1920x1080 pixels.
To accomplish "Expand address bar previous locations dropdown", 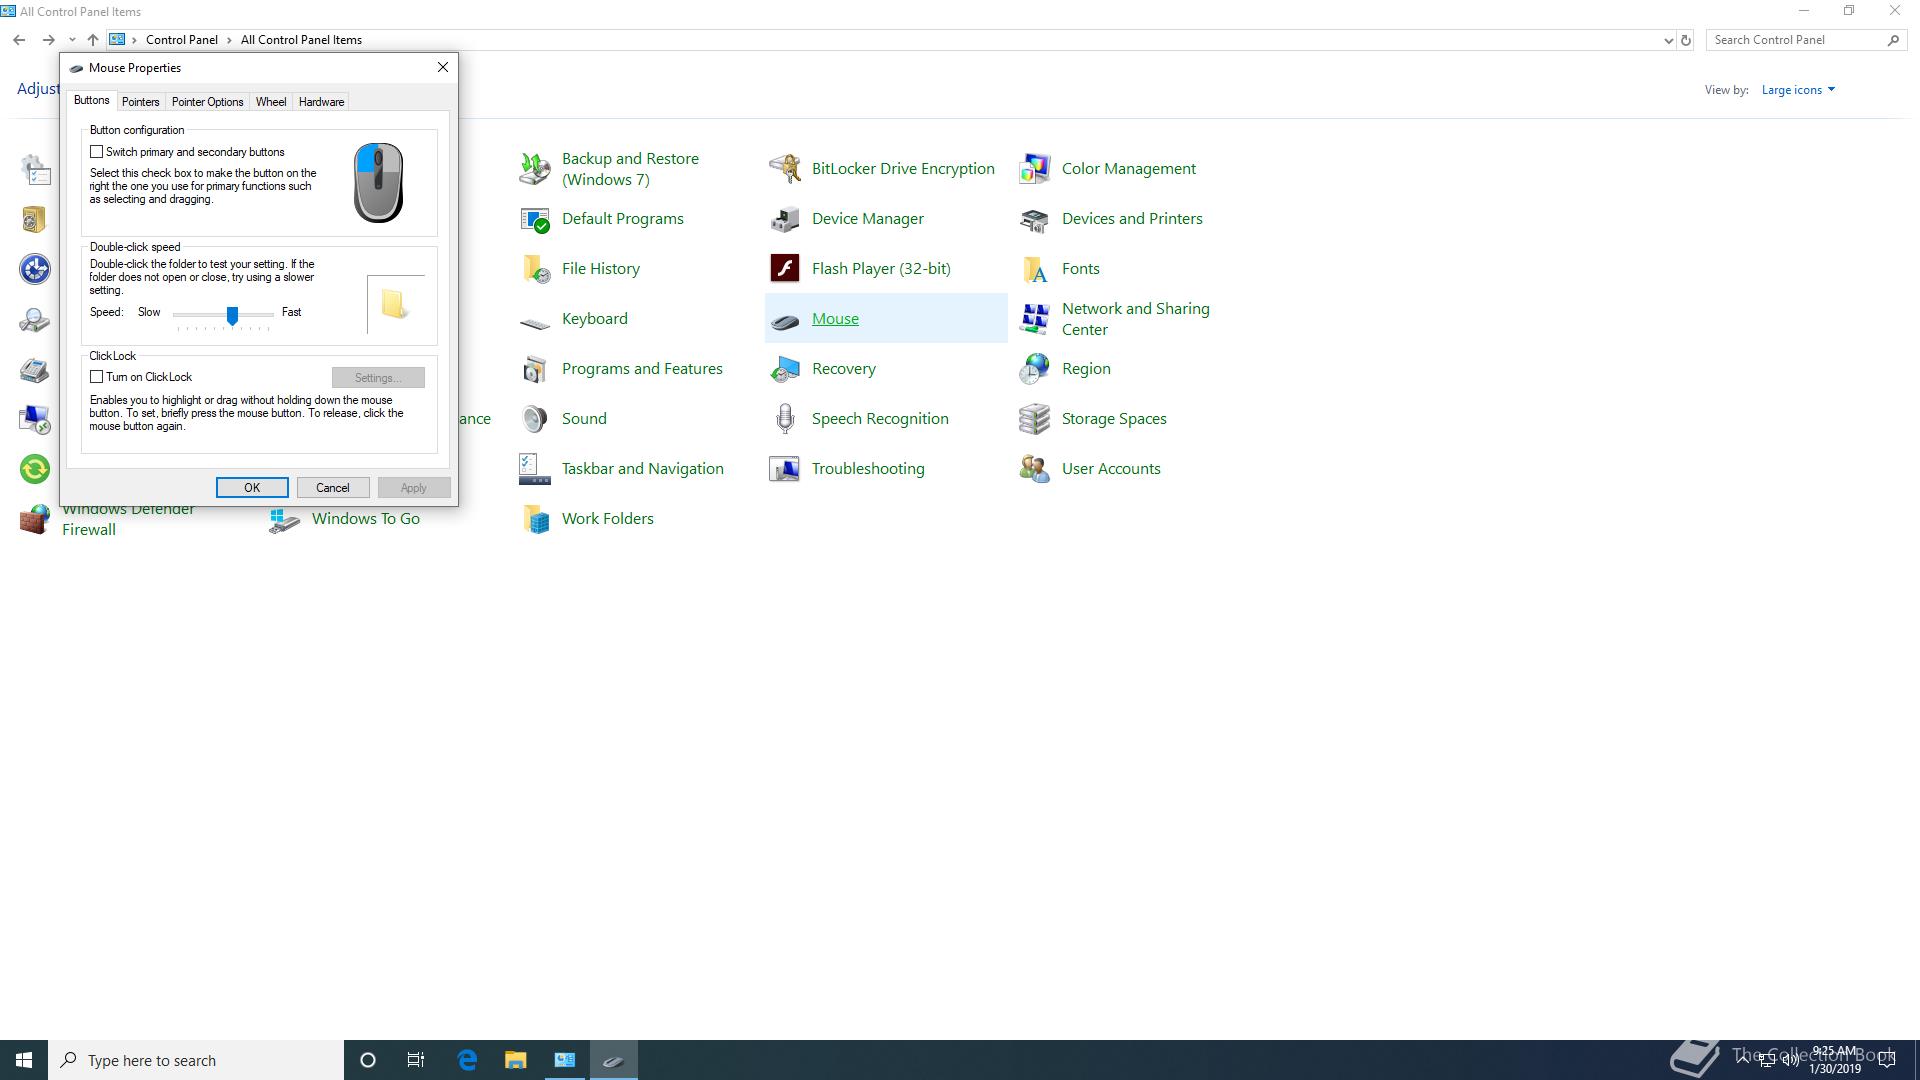I will [x=1668, y=40].
